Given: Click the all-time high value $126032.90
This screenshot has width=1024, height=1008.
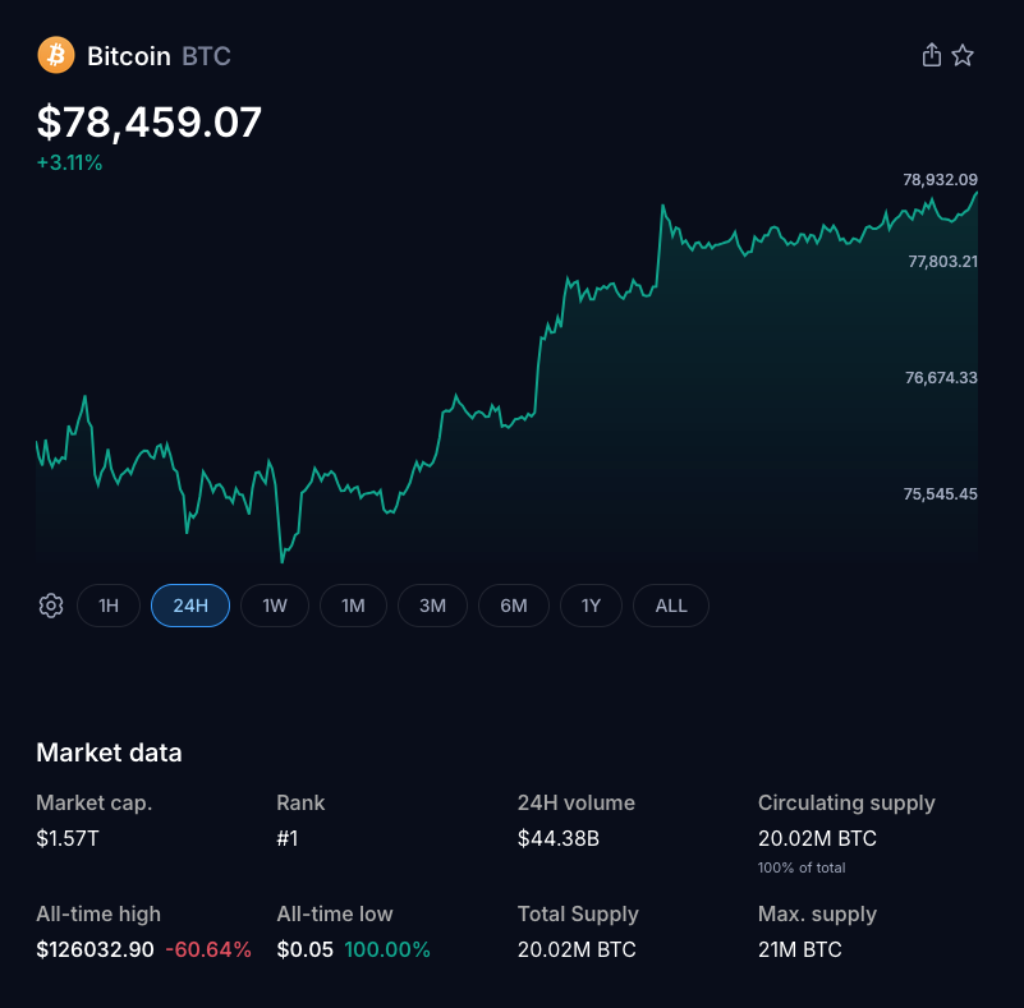Looking at the screenshot, I should (x=95, y=950).
